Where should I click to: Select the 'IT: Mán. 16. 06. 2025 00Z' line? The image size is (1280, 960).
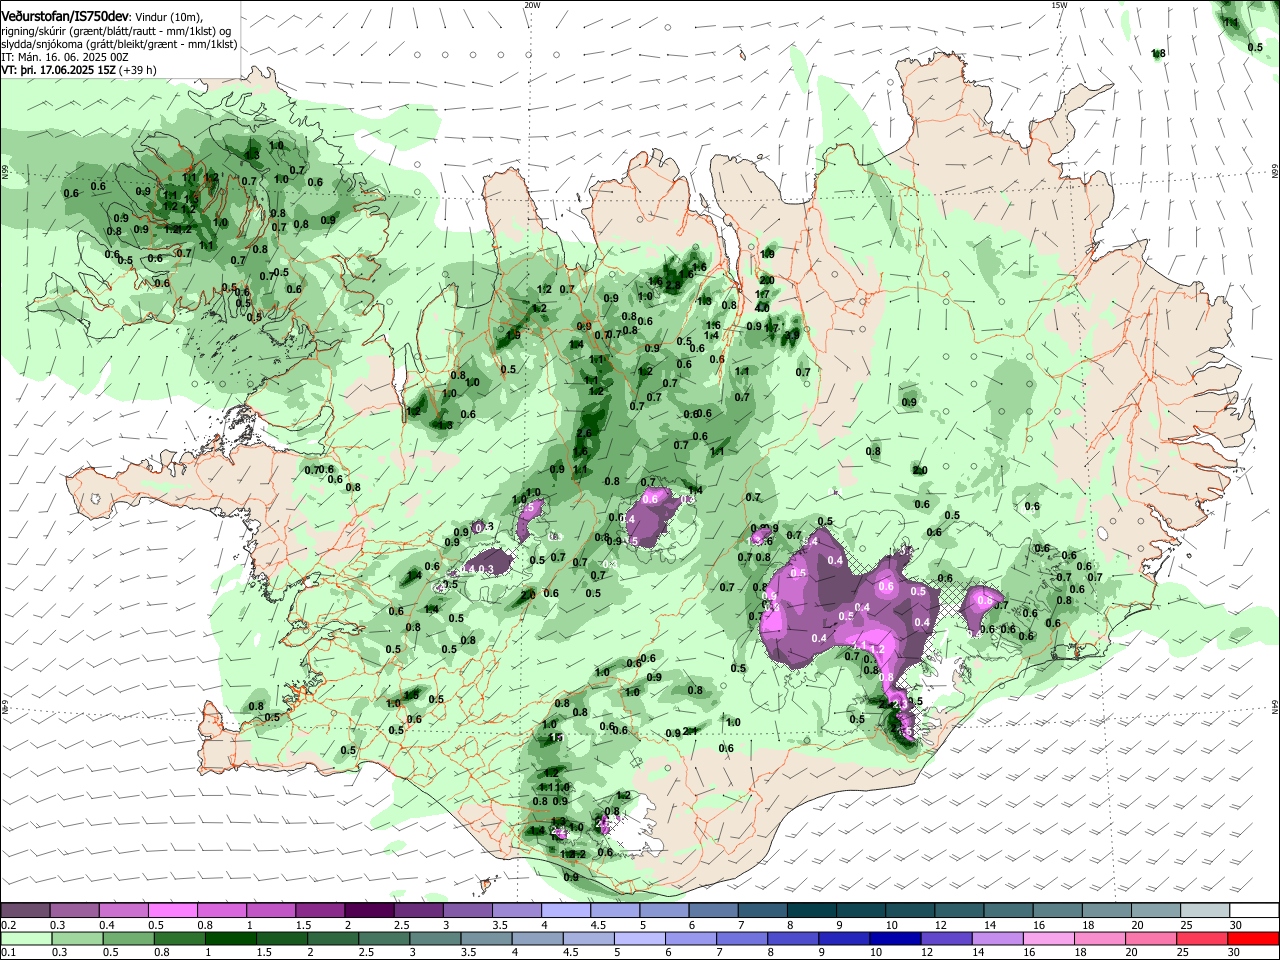[x=65, y=57]
